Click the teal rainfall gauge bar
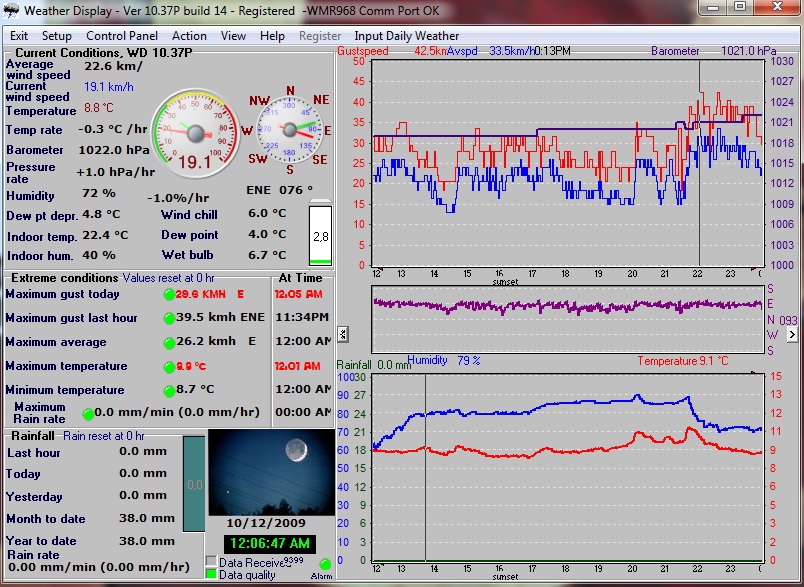 tap(195, 484)
